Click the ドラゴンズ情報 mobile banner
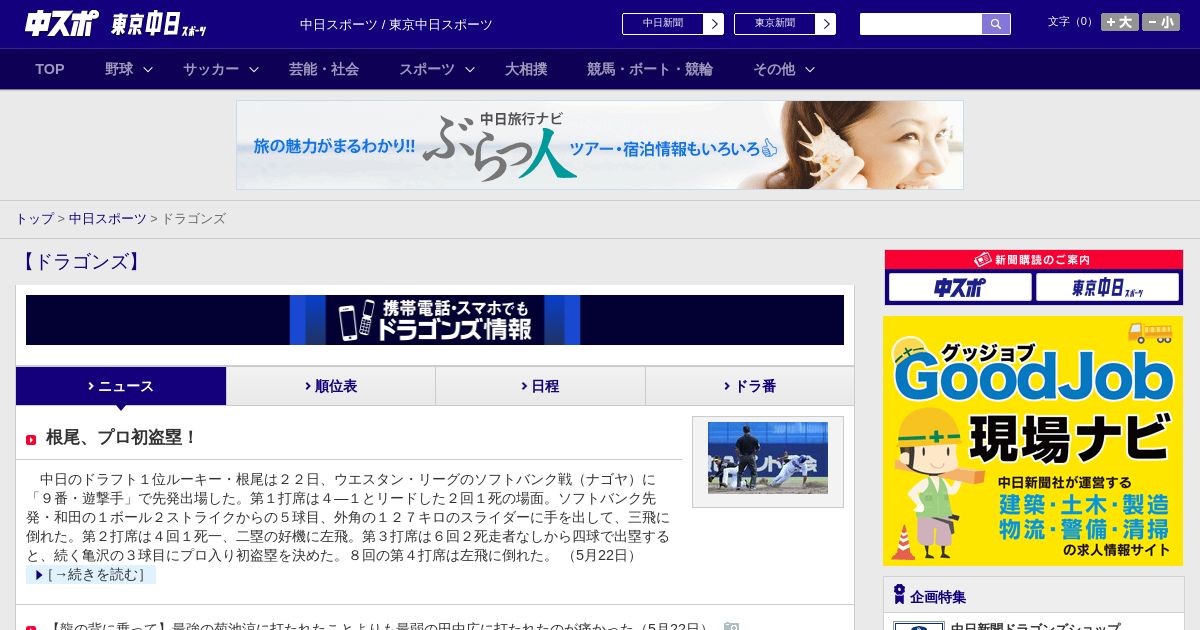 pyautogui.click(x=435, y=320)
